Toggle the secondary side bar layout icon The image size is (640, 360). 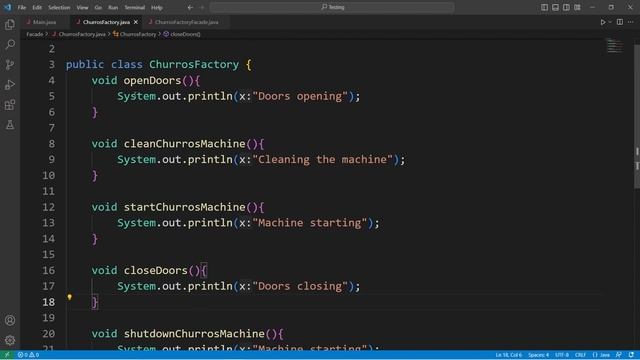[x=566, y=7]
